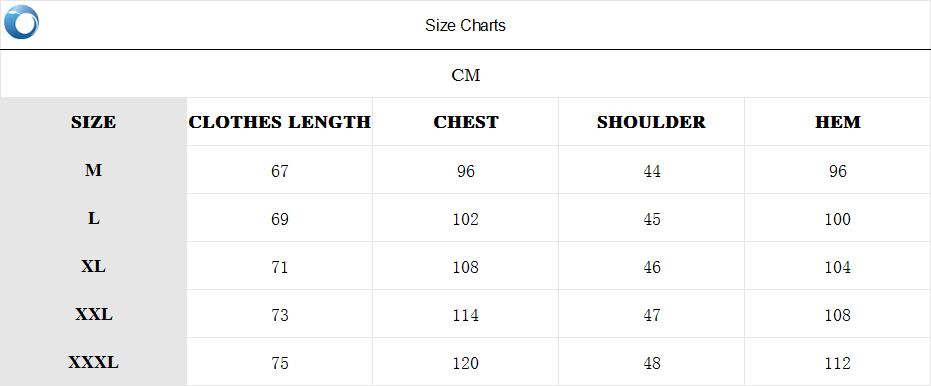The image size is (931, 386).
Task: Click the HEM column header
Action: (x=838, y=122)
